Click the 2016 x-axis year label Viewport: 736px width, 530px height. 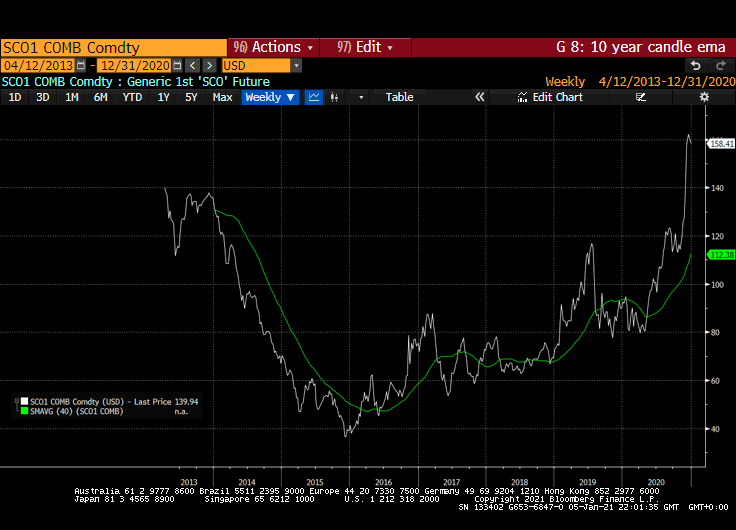tap(383, 482)
